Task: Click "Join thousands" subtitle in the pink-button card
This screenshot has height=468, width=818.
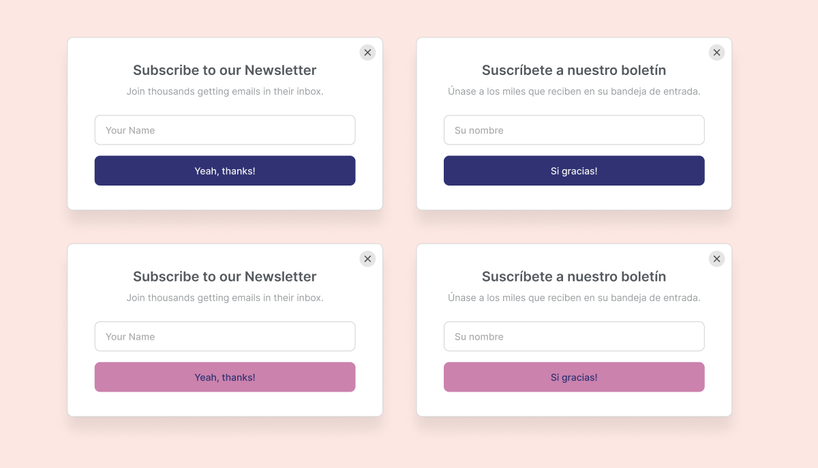Action: pyautogui.click(x=225, y=298)
